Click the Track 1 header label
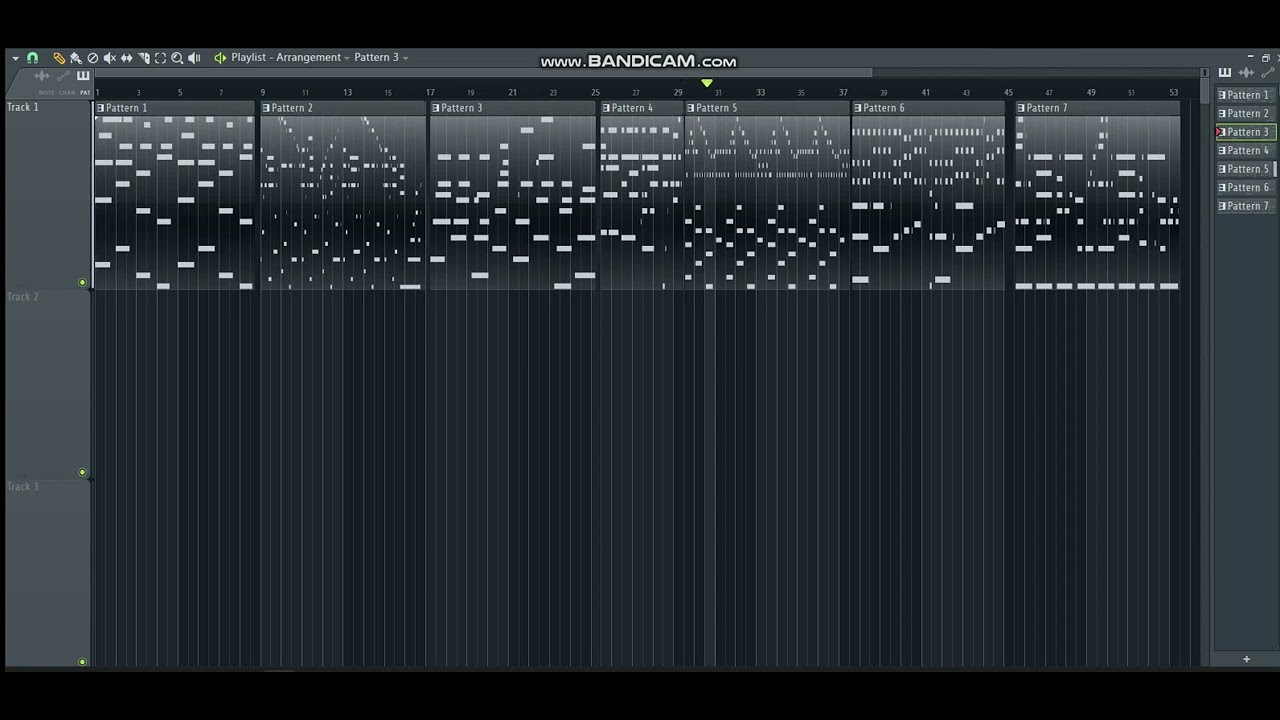 (x=23, y=107)
